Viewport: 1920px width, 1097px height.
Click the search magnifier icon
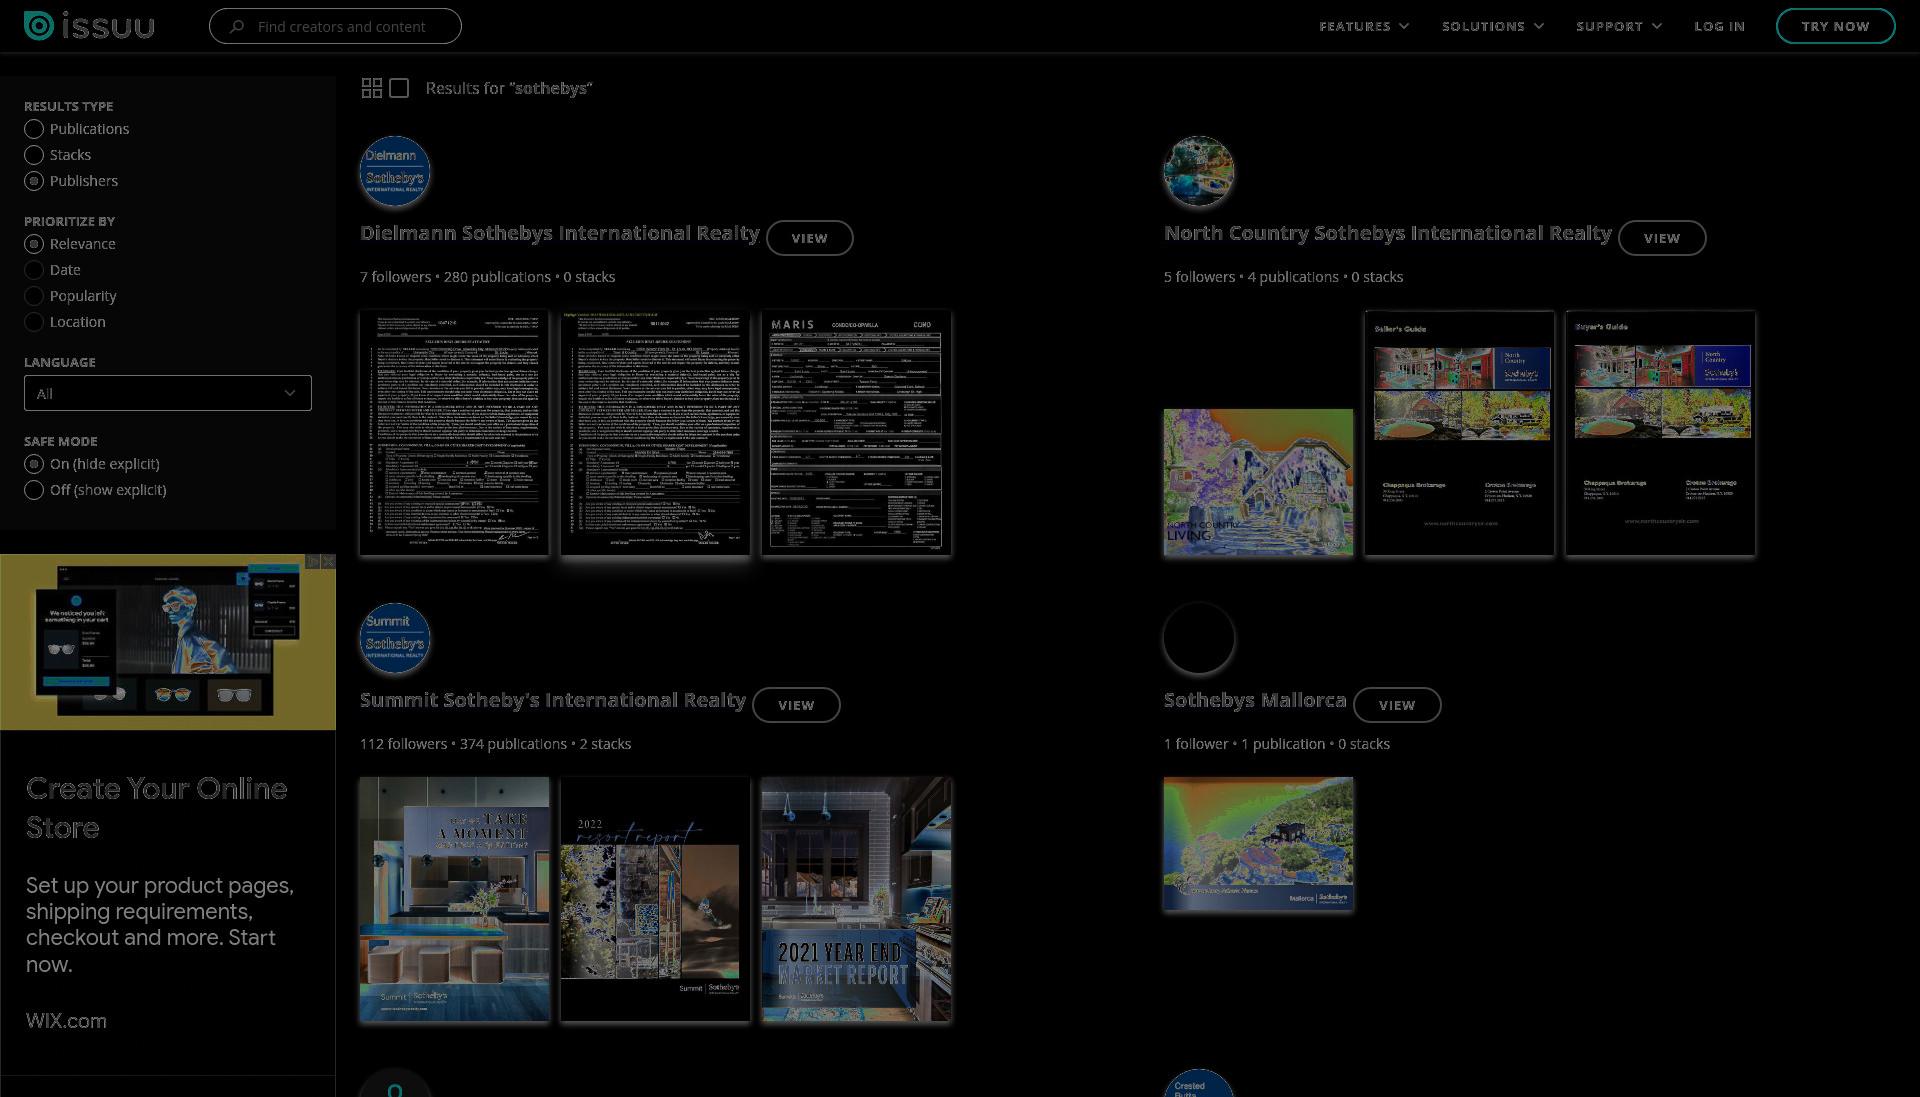237,27
